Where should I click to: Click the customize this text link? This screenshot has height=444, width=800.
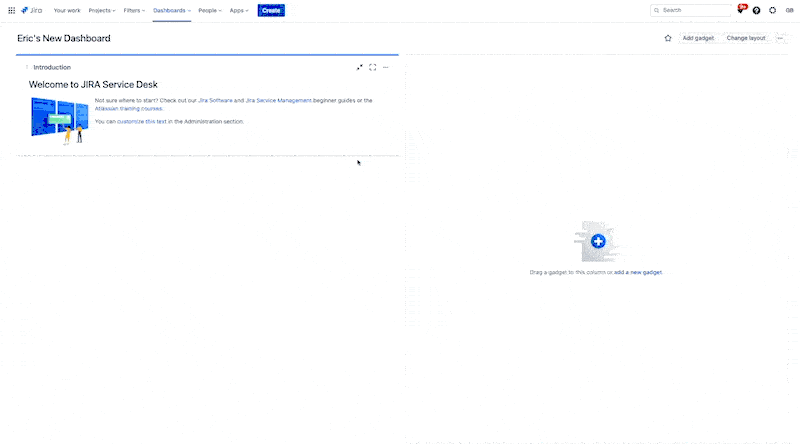coord(142,121)
